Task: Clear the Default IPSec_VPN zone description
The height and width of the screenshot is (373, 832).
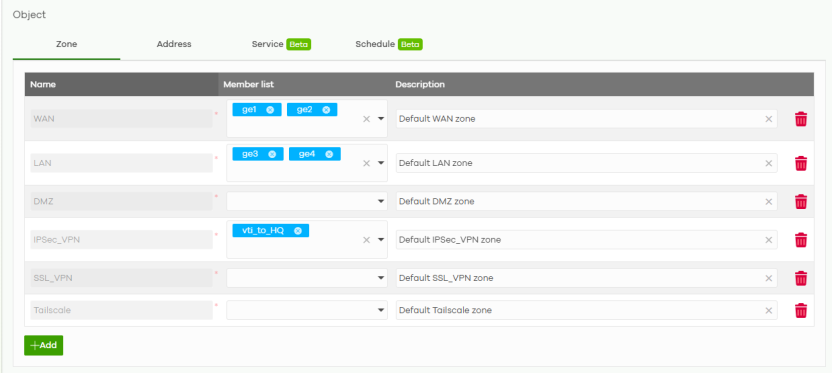Action: pyautogui.click(x=768, y=240)
